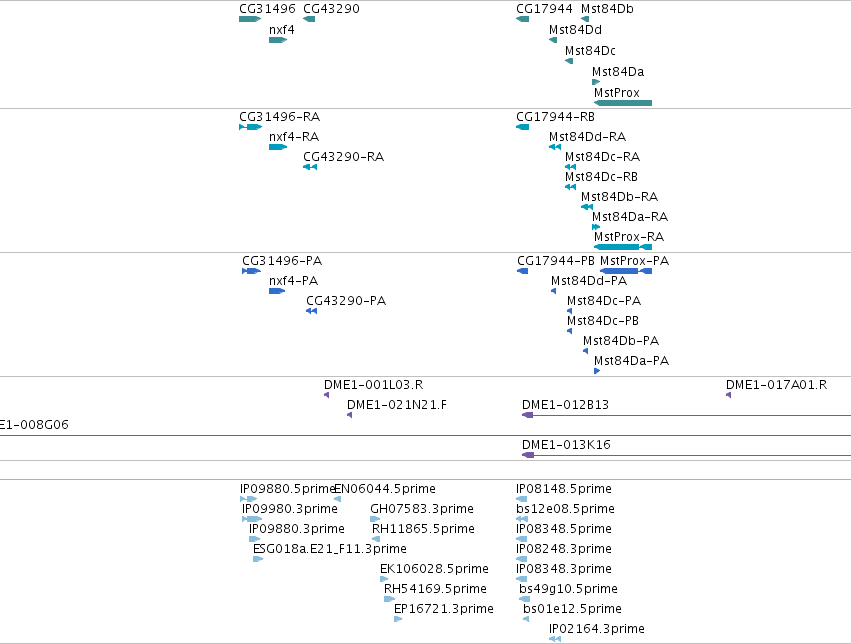Image resolution: width=851 pixels, height=644 pixels.
Task: Select the CG43290-RA label text
Action: (343, 157)
